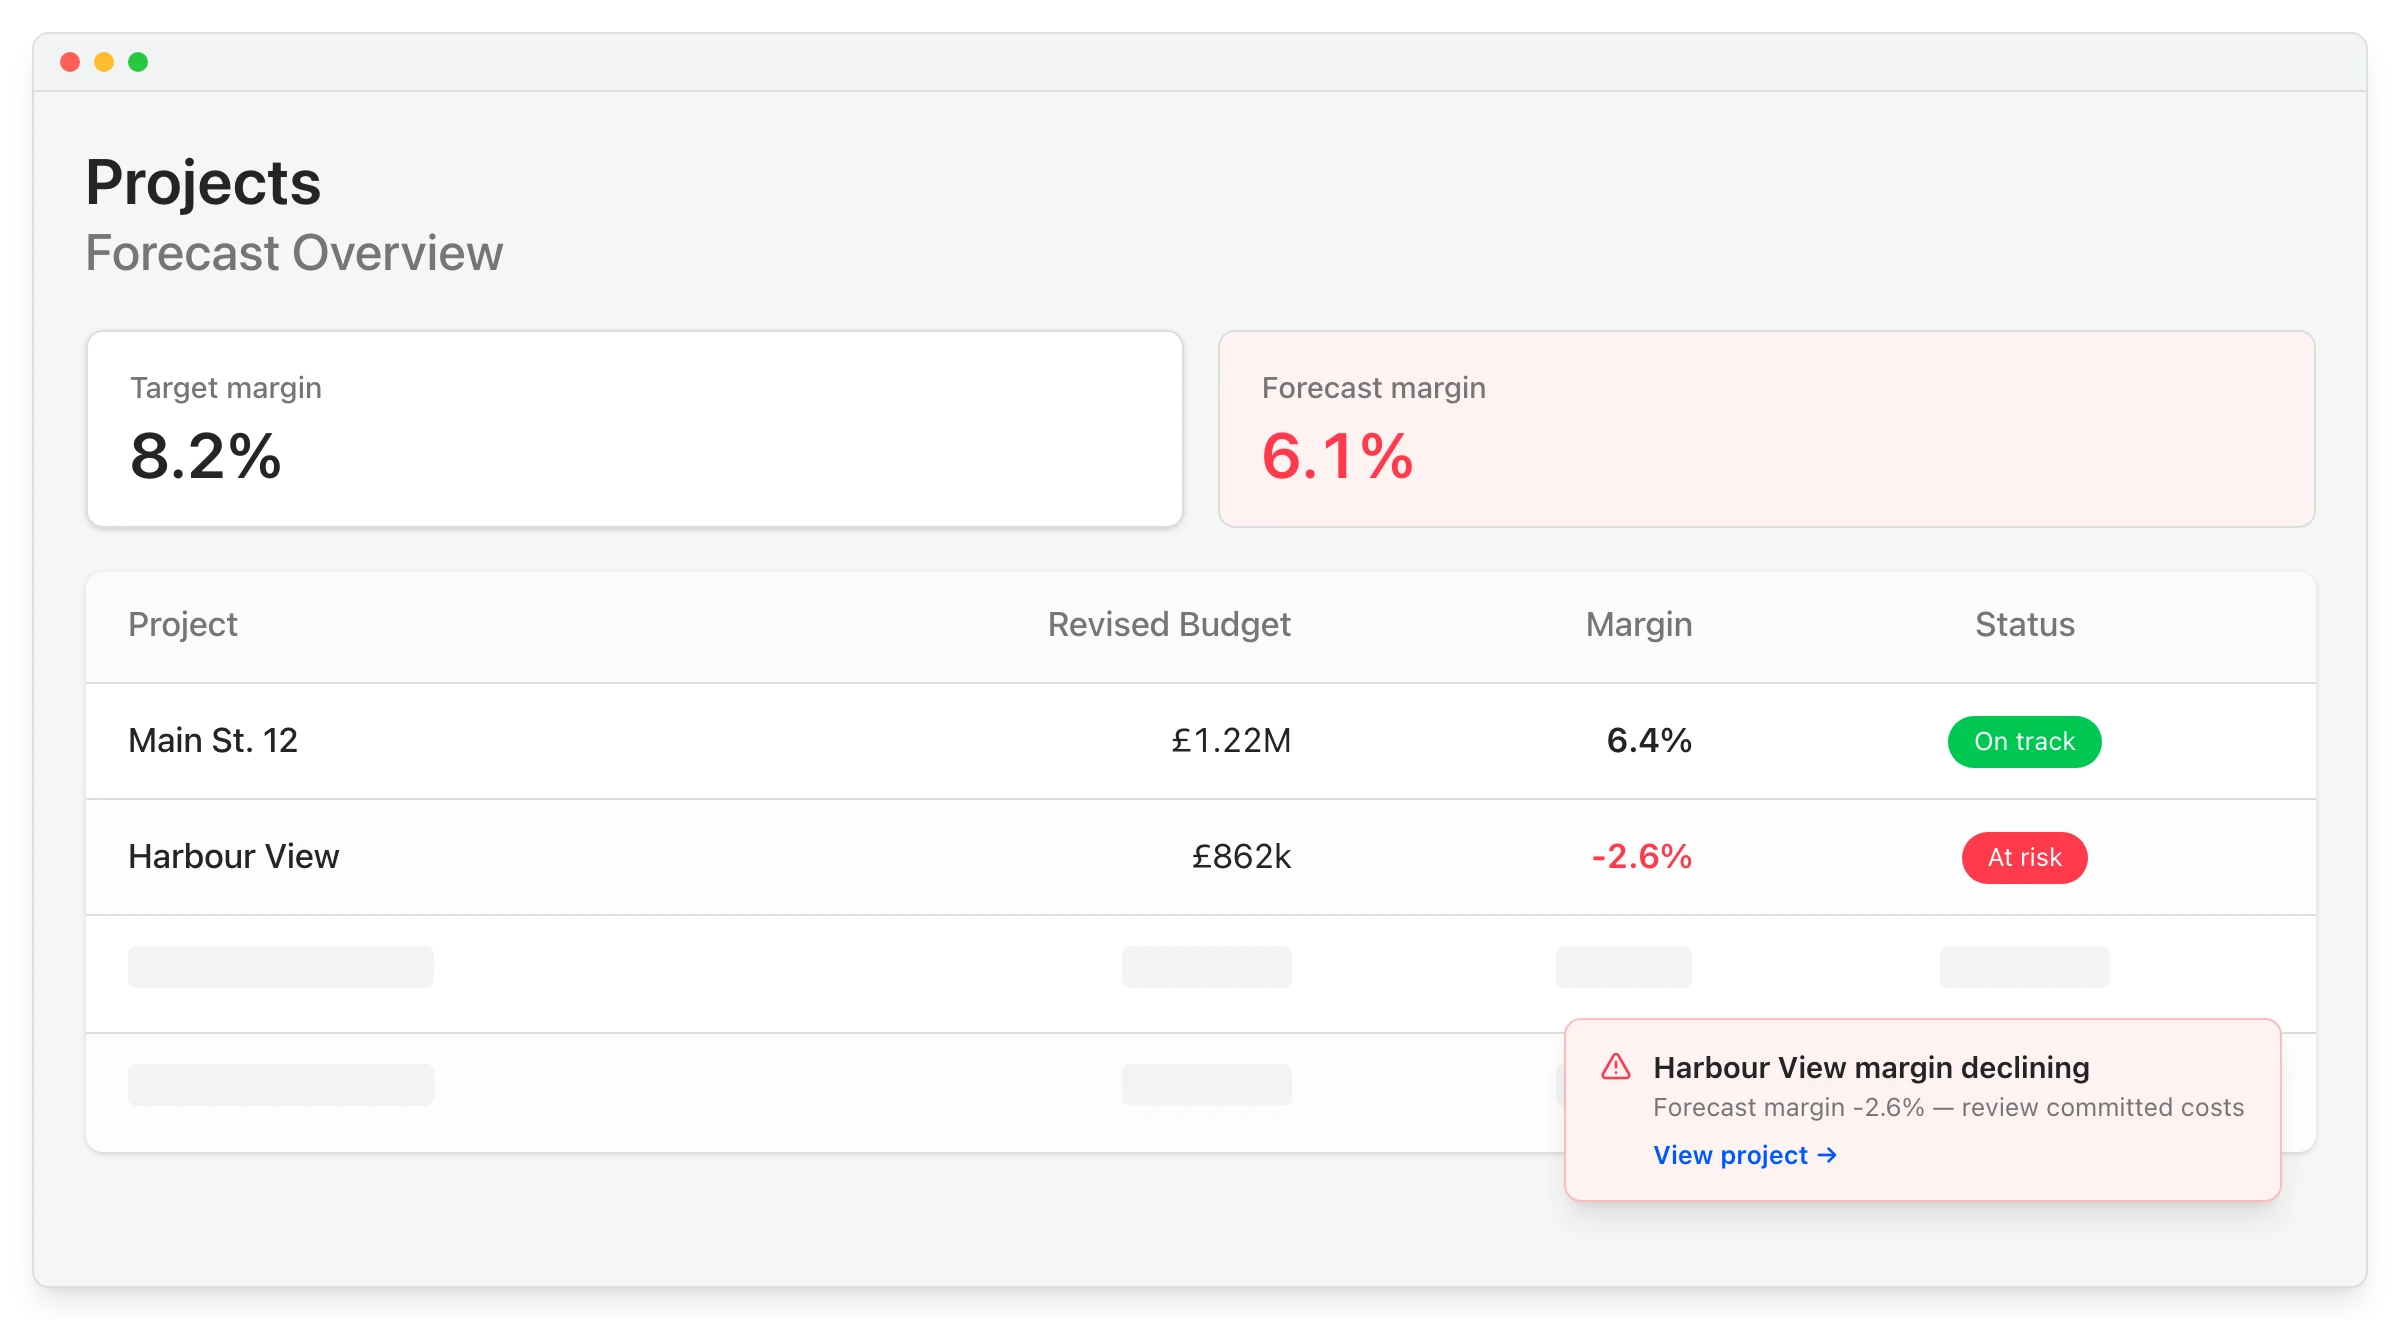
Task: Click the -2.6% margin value
Action: [1641, 857]
